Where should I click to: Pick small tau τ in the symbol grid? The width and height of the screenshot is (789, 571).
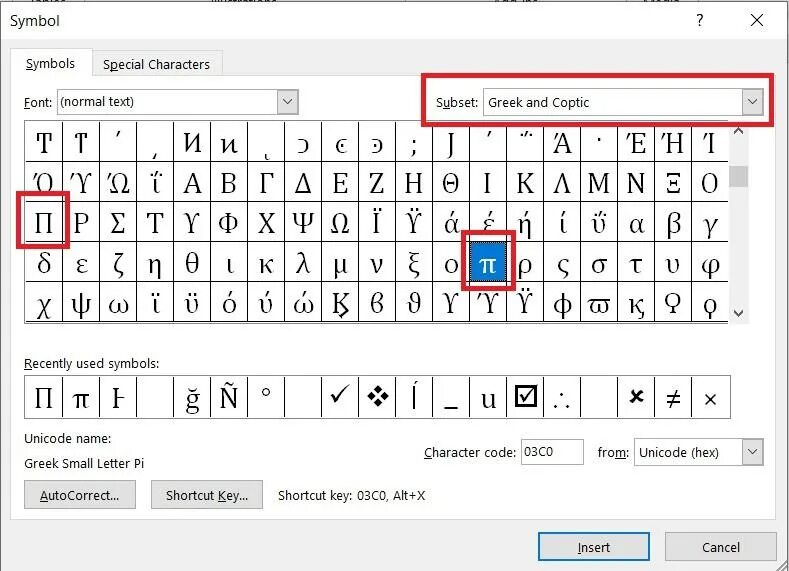(x=636, y=263)
